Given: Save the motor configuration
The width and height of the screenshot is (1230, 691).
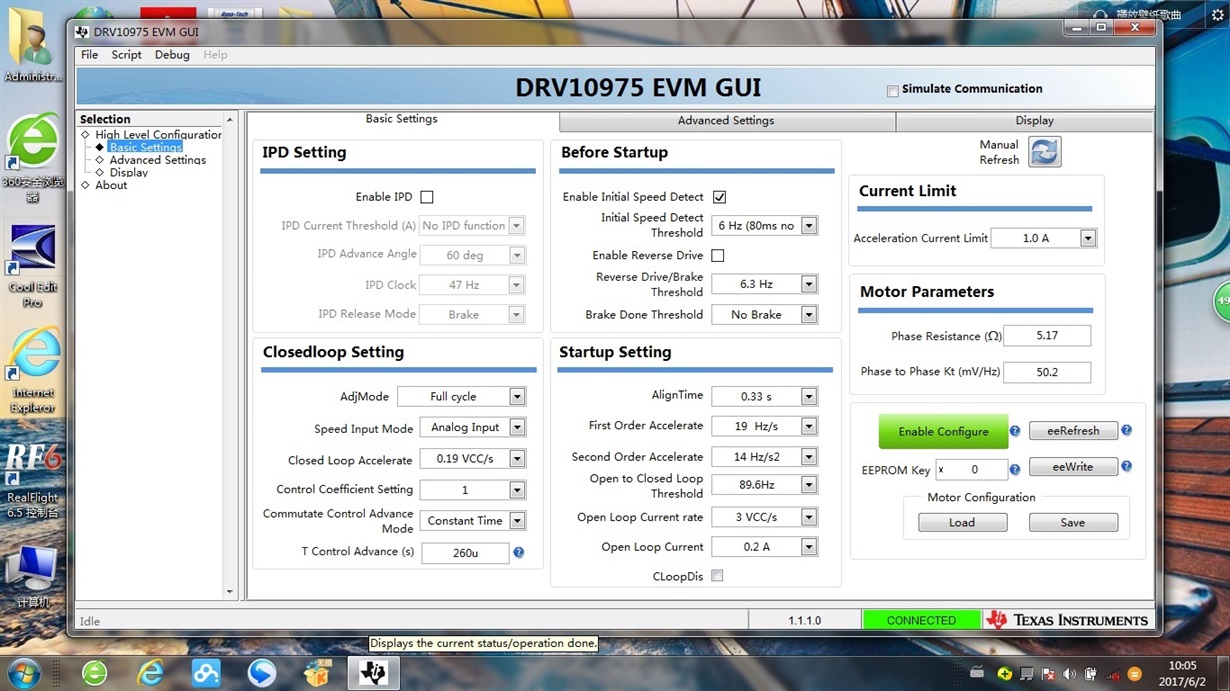Looking at the screenshot, I should tap(1073, 523).
